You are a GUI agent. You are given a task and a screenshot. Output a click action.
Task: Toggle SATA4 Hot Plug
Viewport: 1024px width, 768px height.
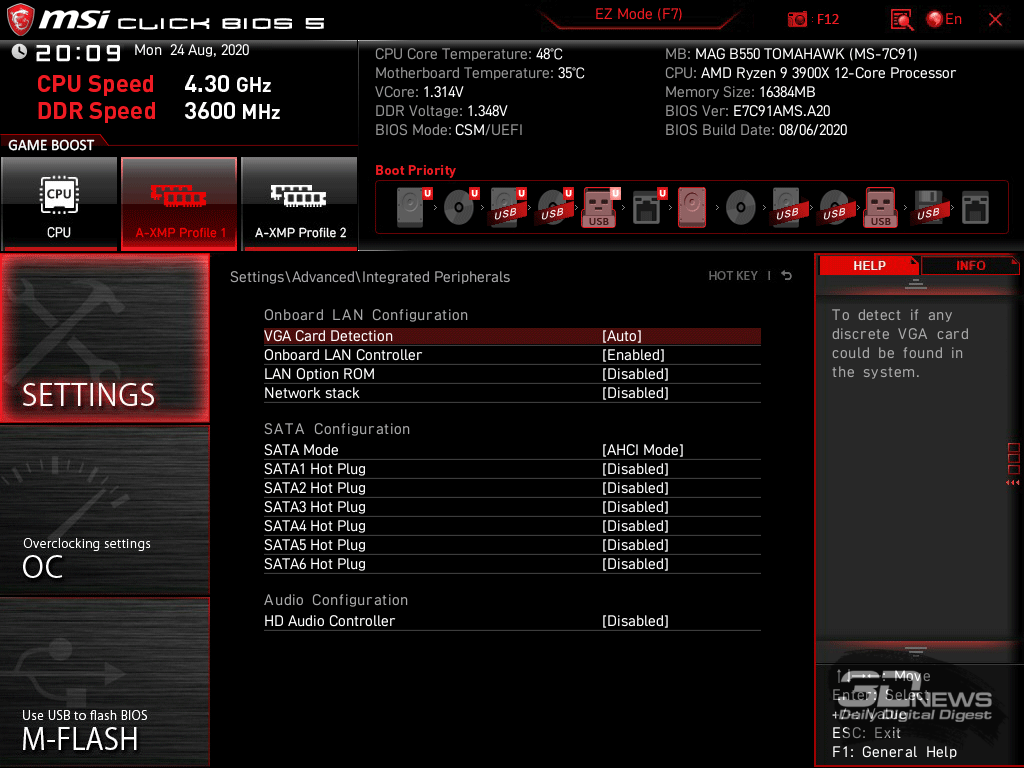(x=512, y=526)
